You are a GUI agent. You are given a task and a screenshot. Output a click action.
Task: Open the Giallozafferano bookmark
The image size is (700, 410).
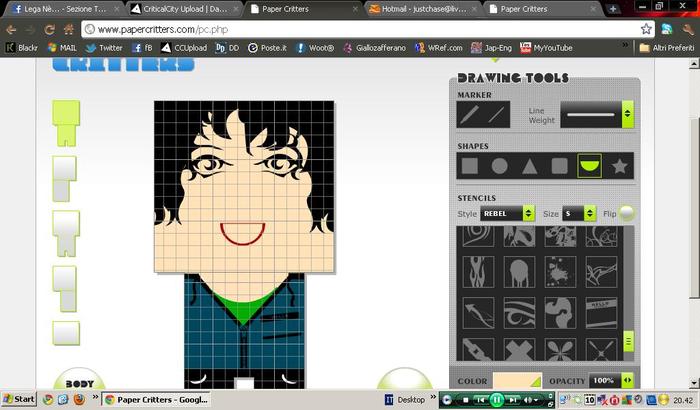pyautogui.click(x=375, y=48)
